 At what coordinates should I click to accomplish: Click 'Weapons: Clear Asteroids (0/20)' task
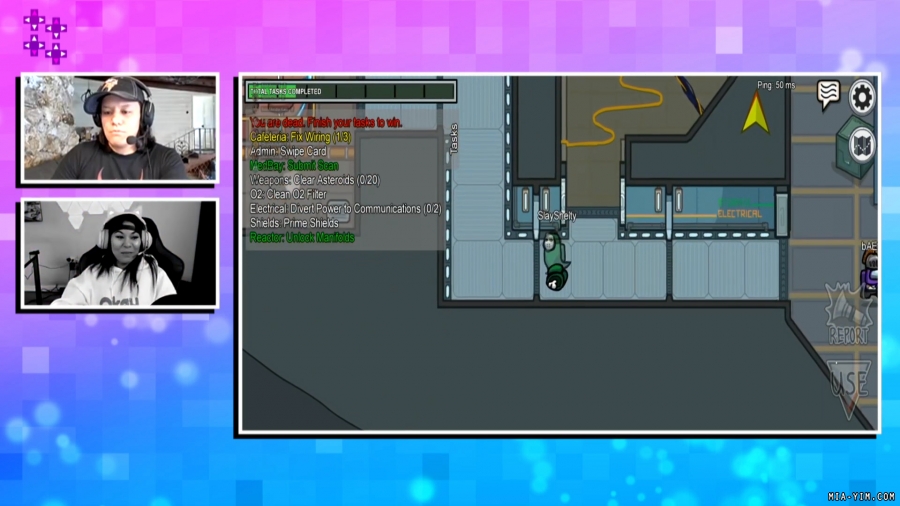pyautogui.click(x=315, y=180)
